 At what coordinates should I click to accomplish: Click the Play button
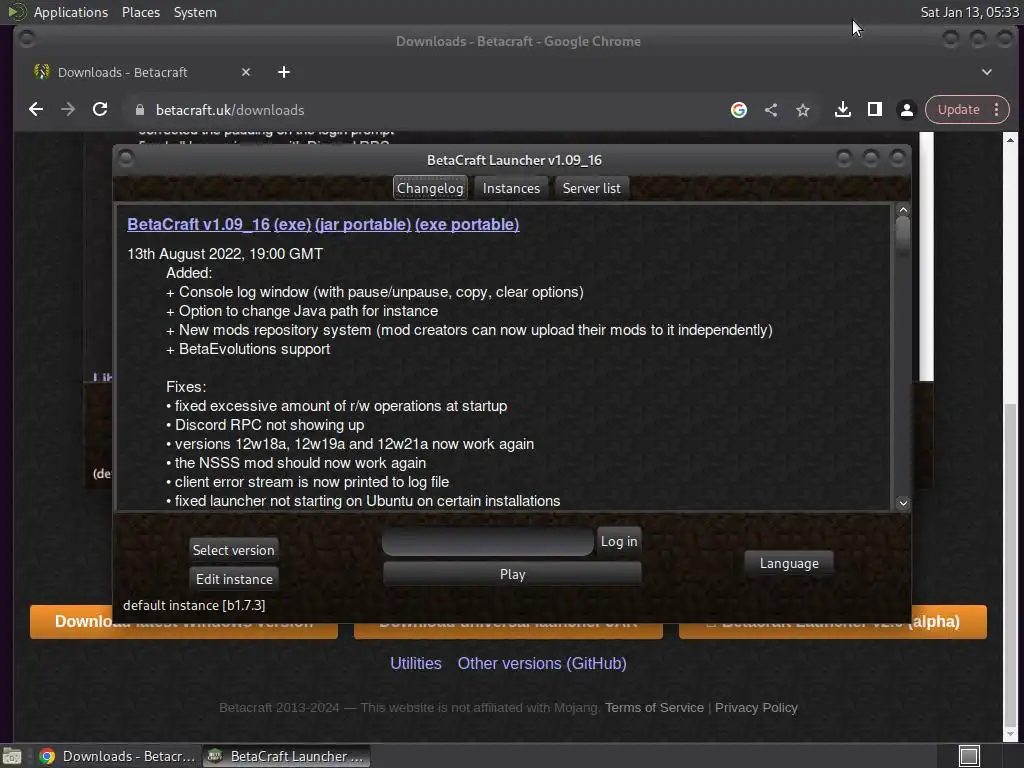pos(512,574)
